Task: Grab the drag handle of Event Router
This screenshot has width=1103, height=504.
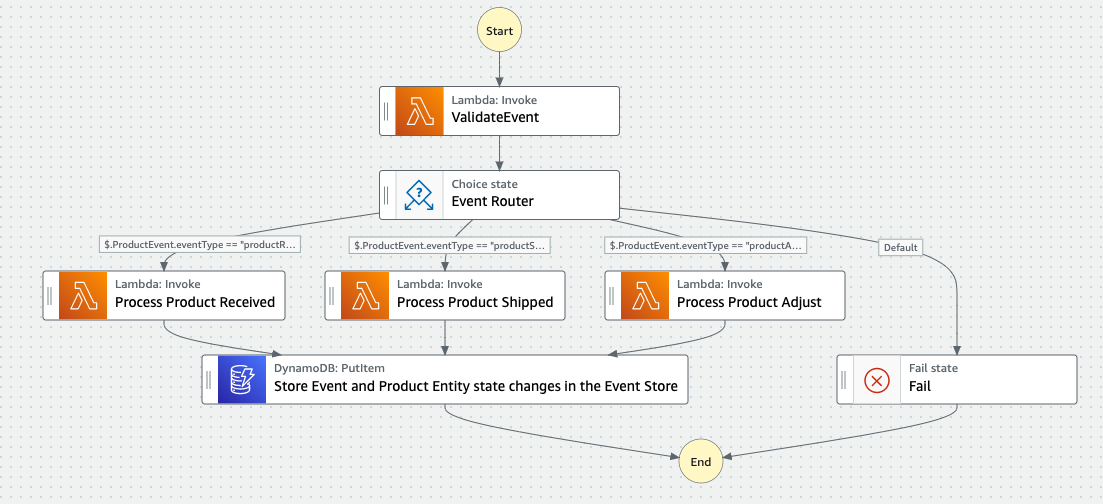Action: 387,194
